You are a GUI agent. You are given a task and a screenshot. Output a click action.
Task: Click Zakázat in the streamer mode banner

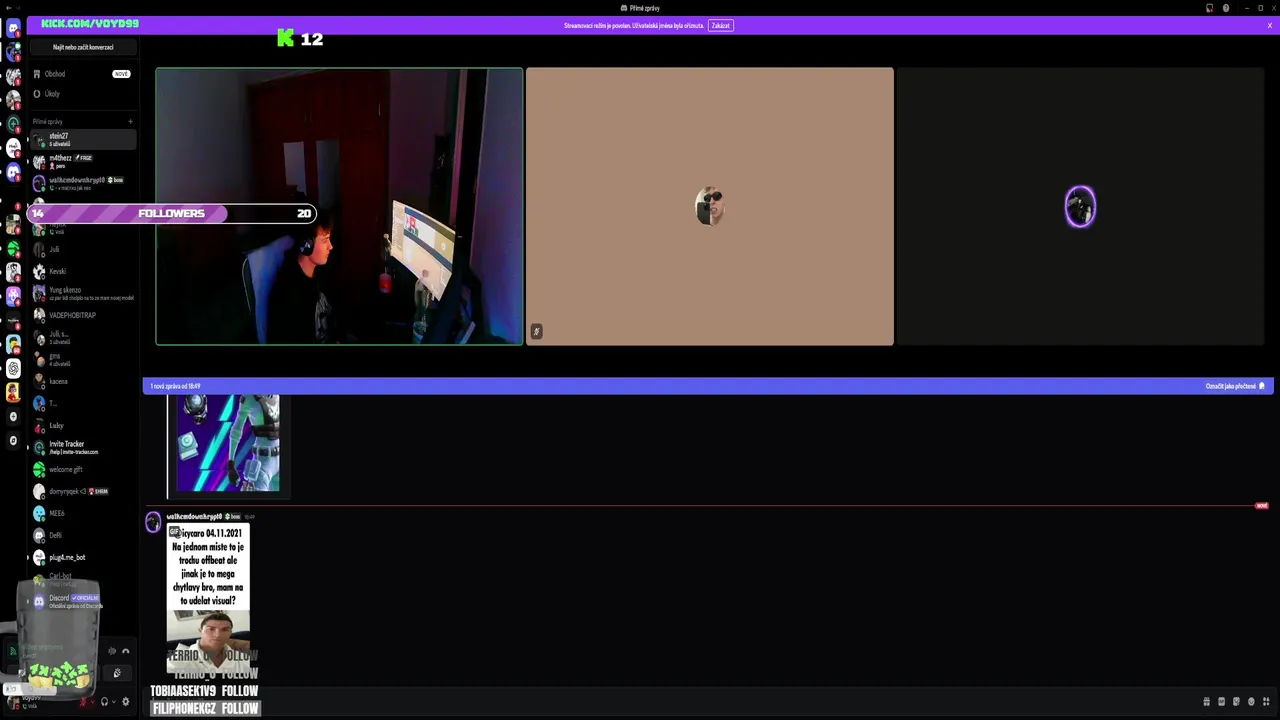point(721,25)
